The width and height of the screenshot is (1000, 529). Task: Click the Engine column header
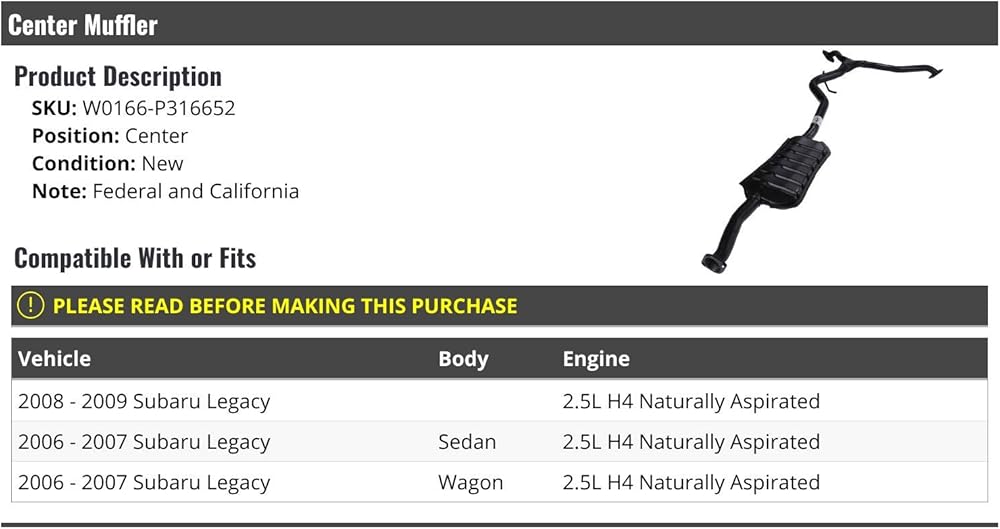[596, 359]
